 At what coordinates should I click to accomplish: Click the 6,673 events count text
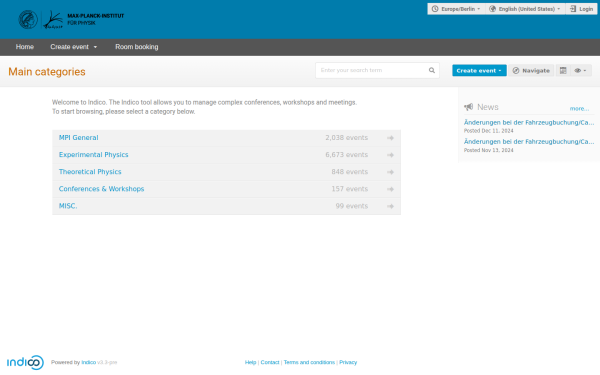(x=346, y=155)
